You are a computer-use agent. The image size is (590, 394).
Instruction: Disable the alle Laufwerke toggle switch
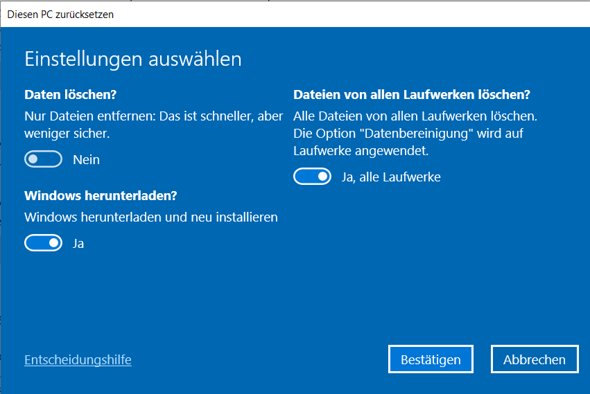tap(312, 176)
